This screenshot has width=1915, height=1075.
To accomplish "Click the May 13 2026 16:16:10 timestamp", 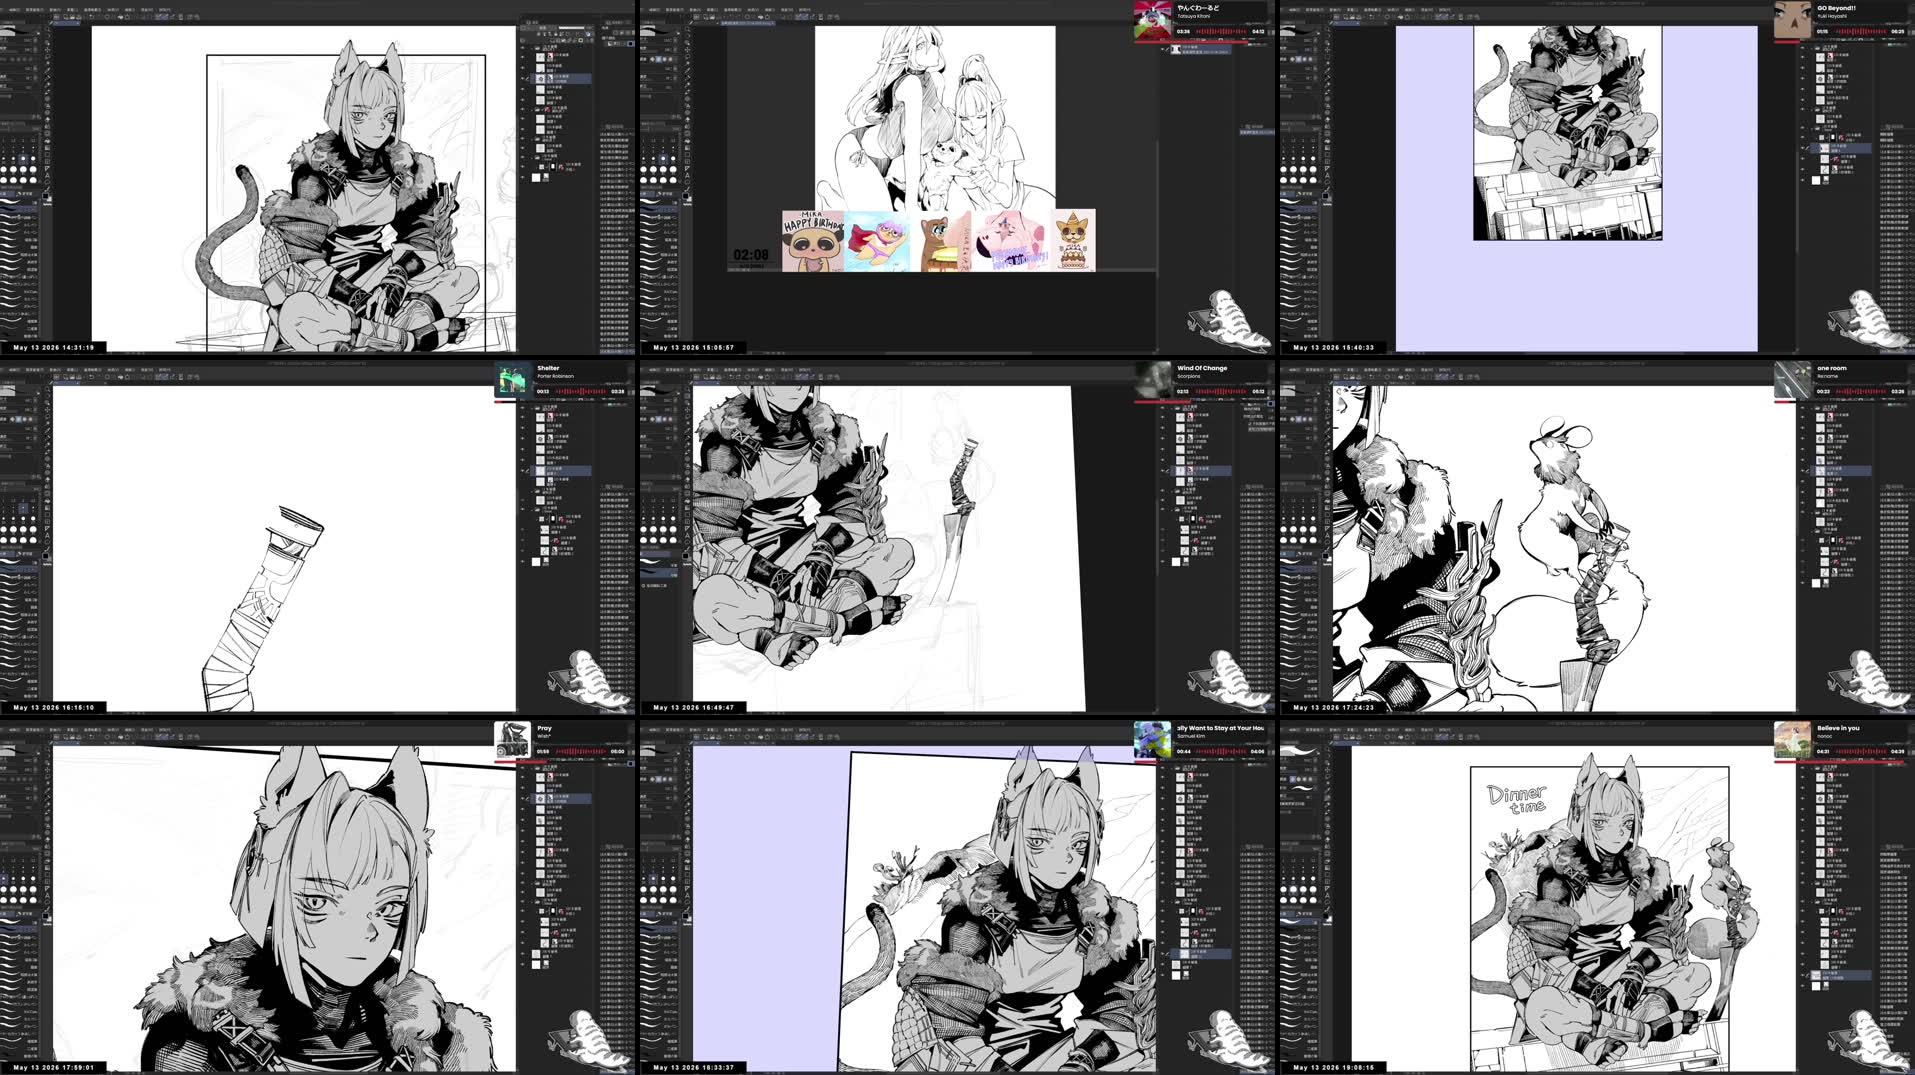I will click(x=54, y=707).
